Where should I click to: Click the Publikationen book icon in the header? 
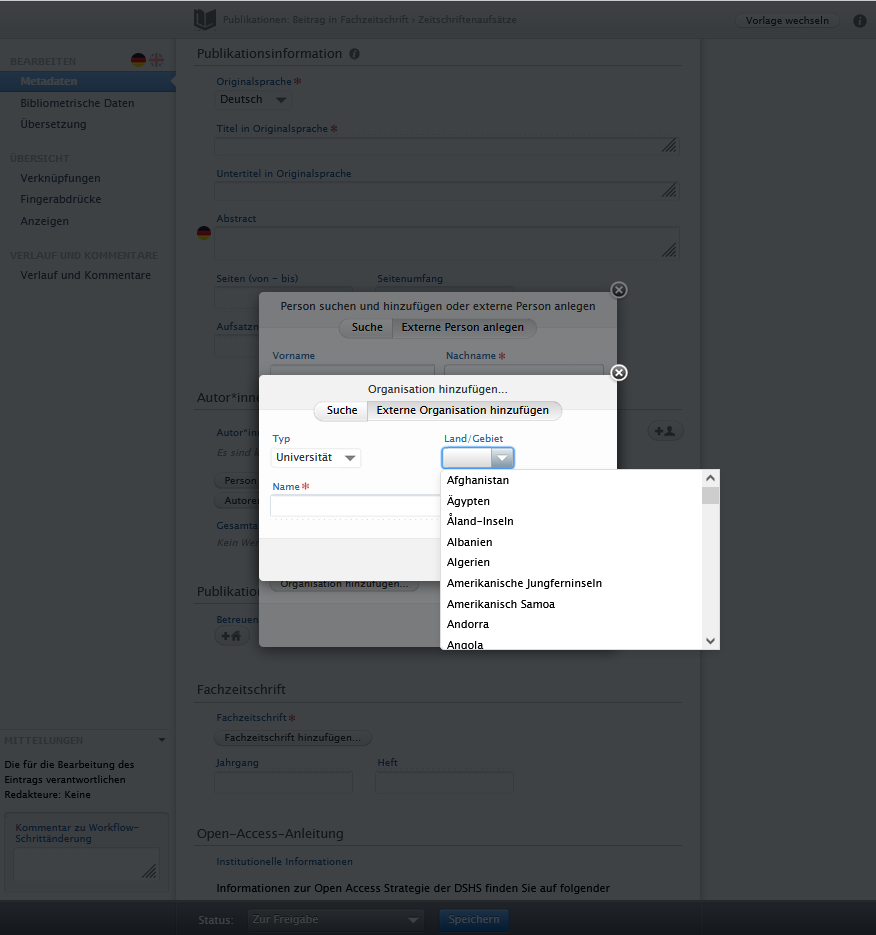pos(203,19)
